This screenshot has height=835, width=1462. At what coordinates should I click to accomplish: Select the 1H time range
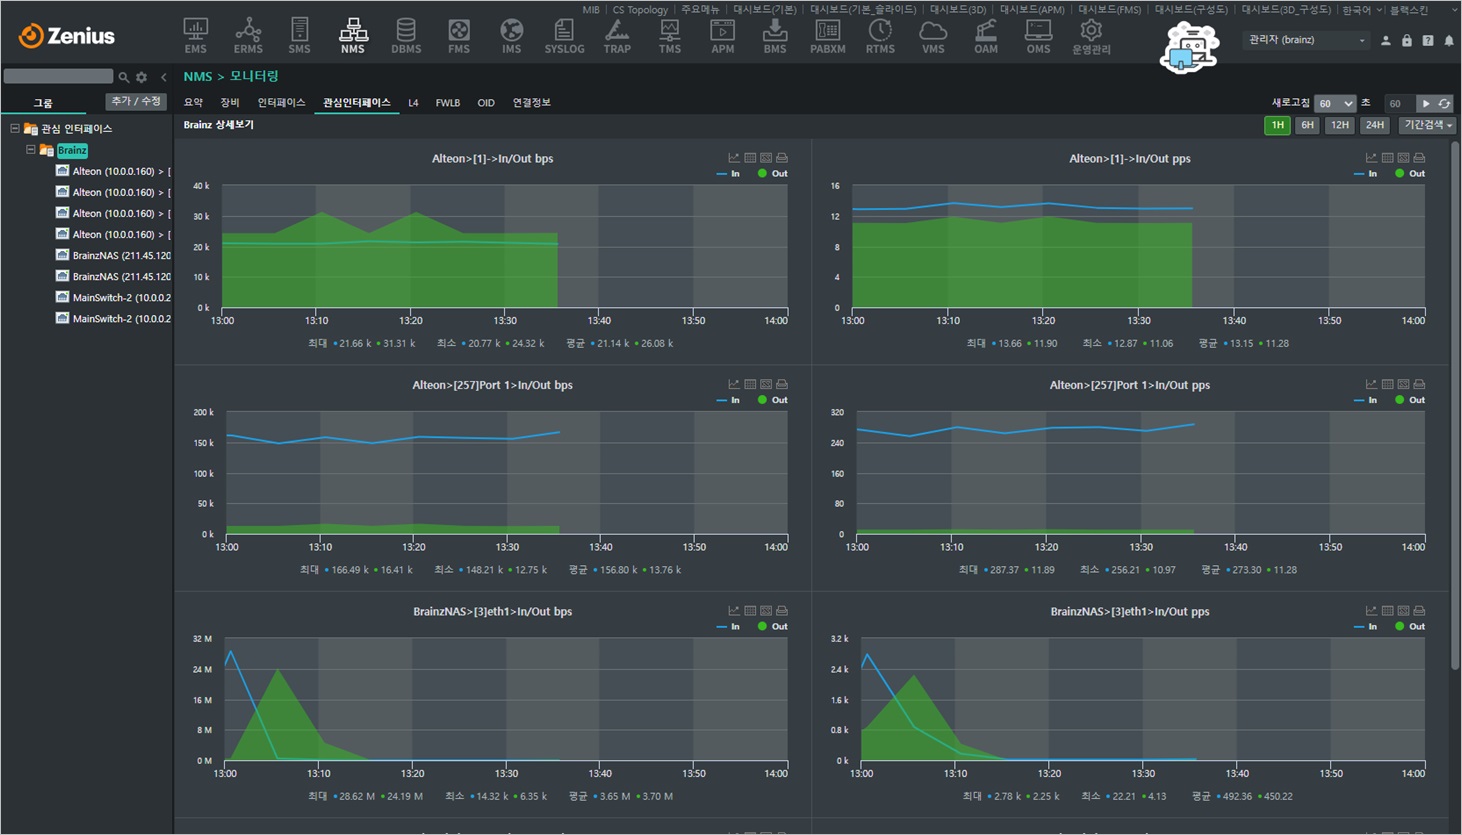coord(1277,125)
